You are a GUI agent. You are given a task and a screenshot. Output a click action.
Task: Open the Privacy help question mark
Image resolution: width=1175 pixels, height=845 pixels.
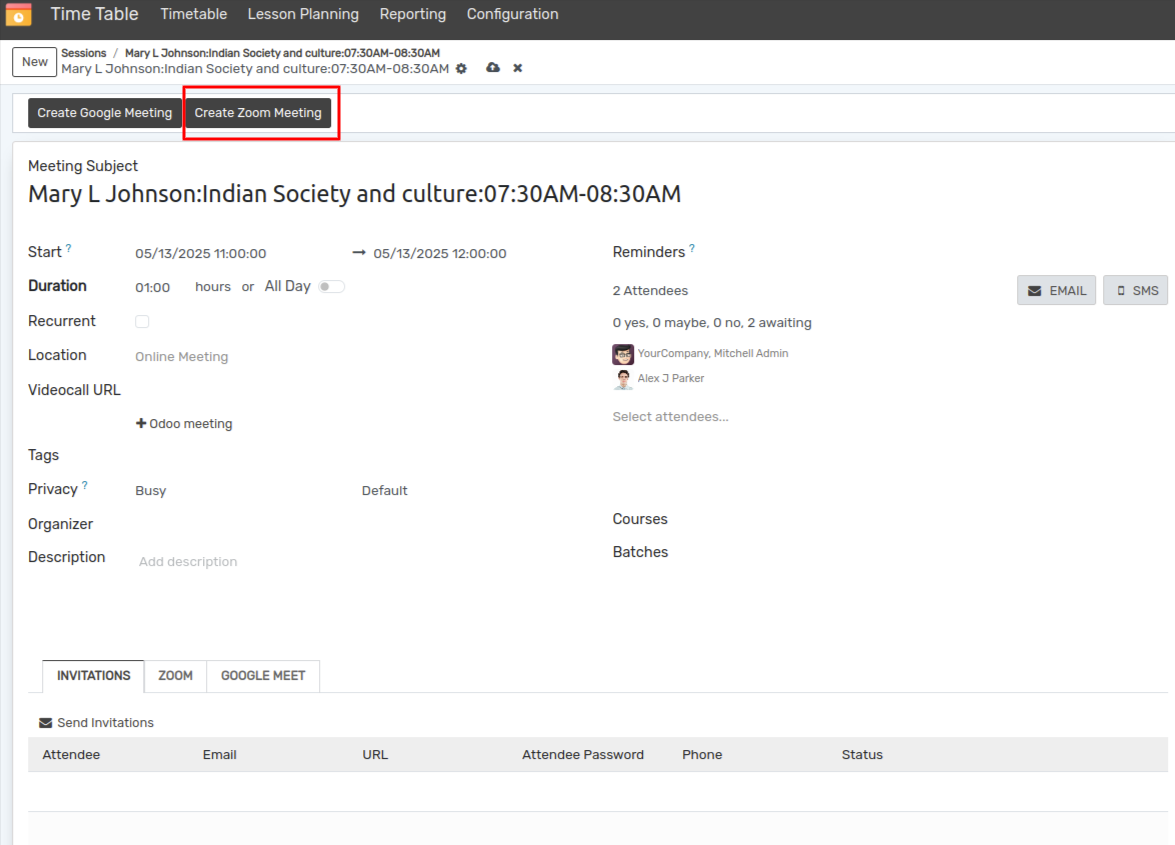(85, 485)
